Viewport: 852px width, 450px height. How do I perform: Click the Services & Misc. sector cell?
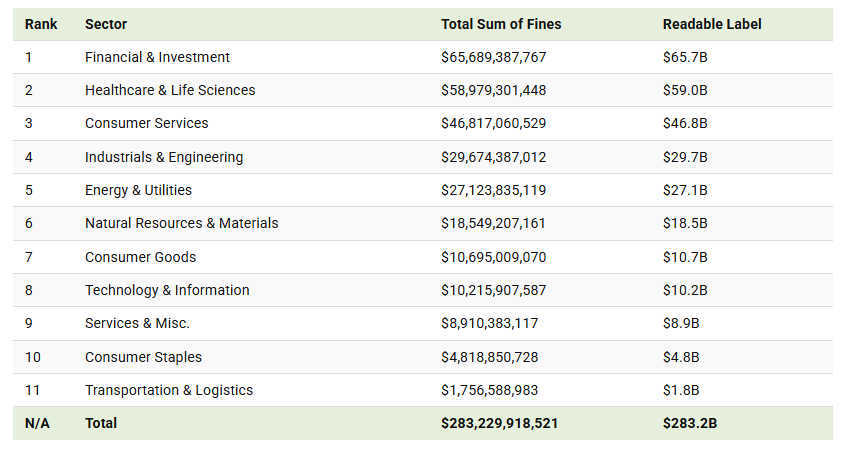137,323
